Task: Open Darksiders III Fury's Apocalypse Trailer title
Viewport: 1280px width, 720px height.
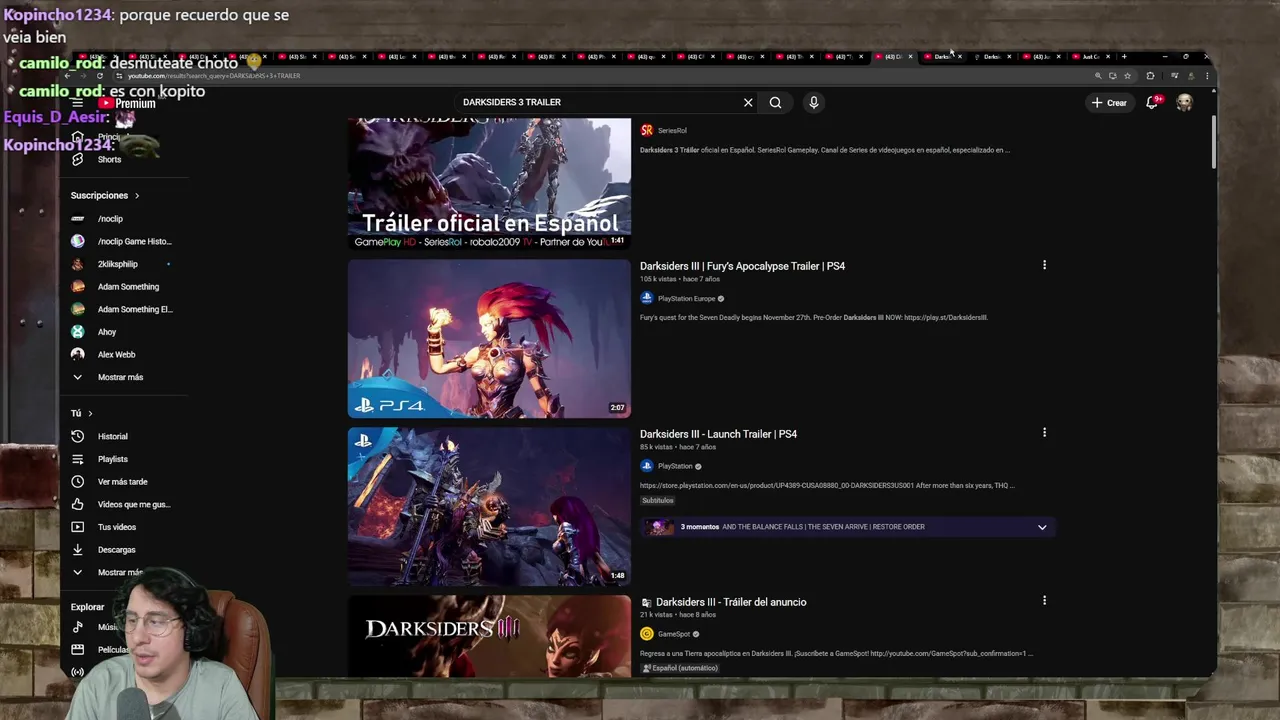Action: click(x=742, y=266)
